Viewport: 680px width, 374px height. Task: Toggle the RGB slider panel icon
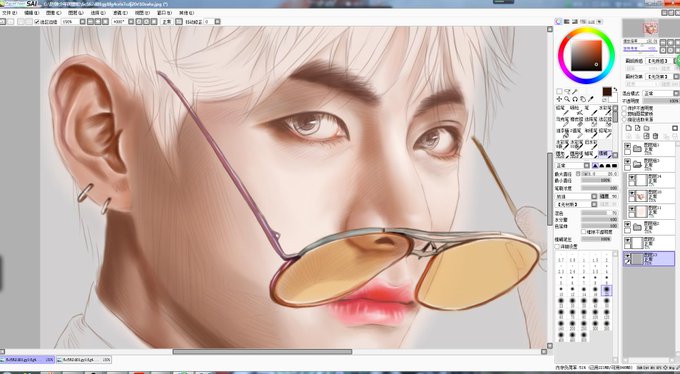[x=567, y=21]
